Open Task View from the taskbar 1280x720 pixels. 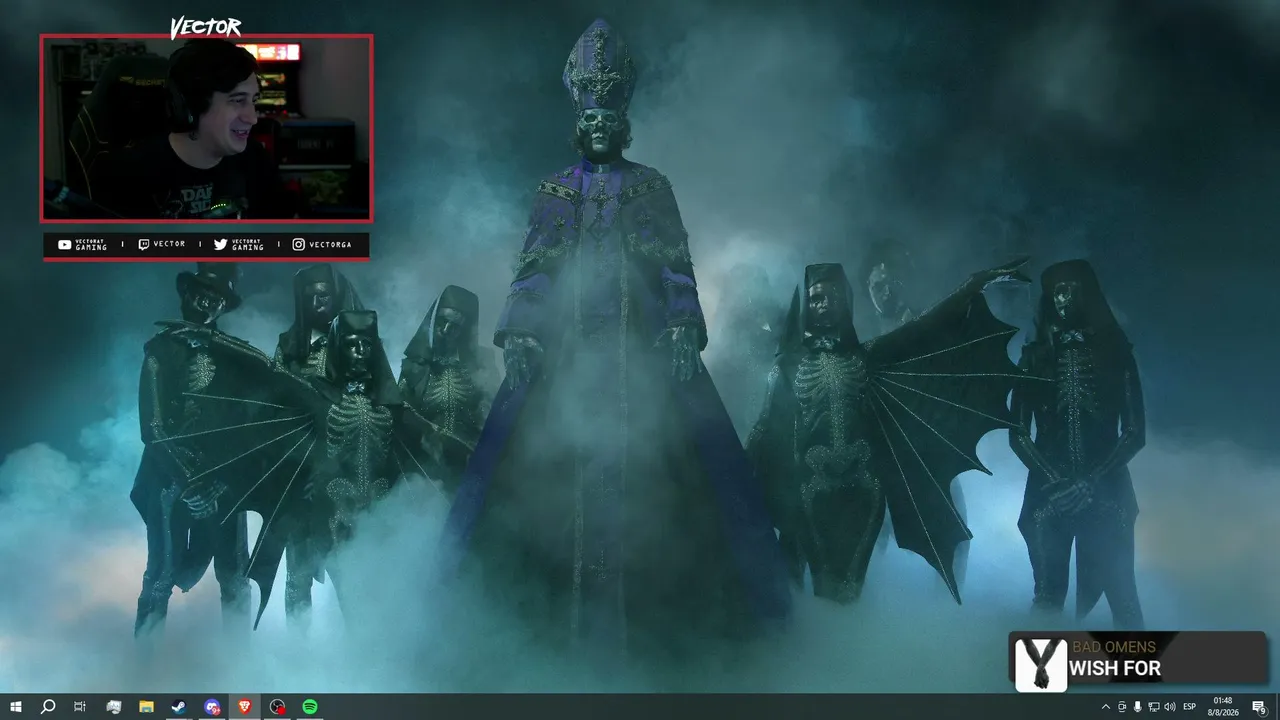(x=80, y=707)
